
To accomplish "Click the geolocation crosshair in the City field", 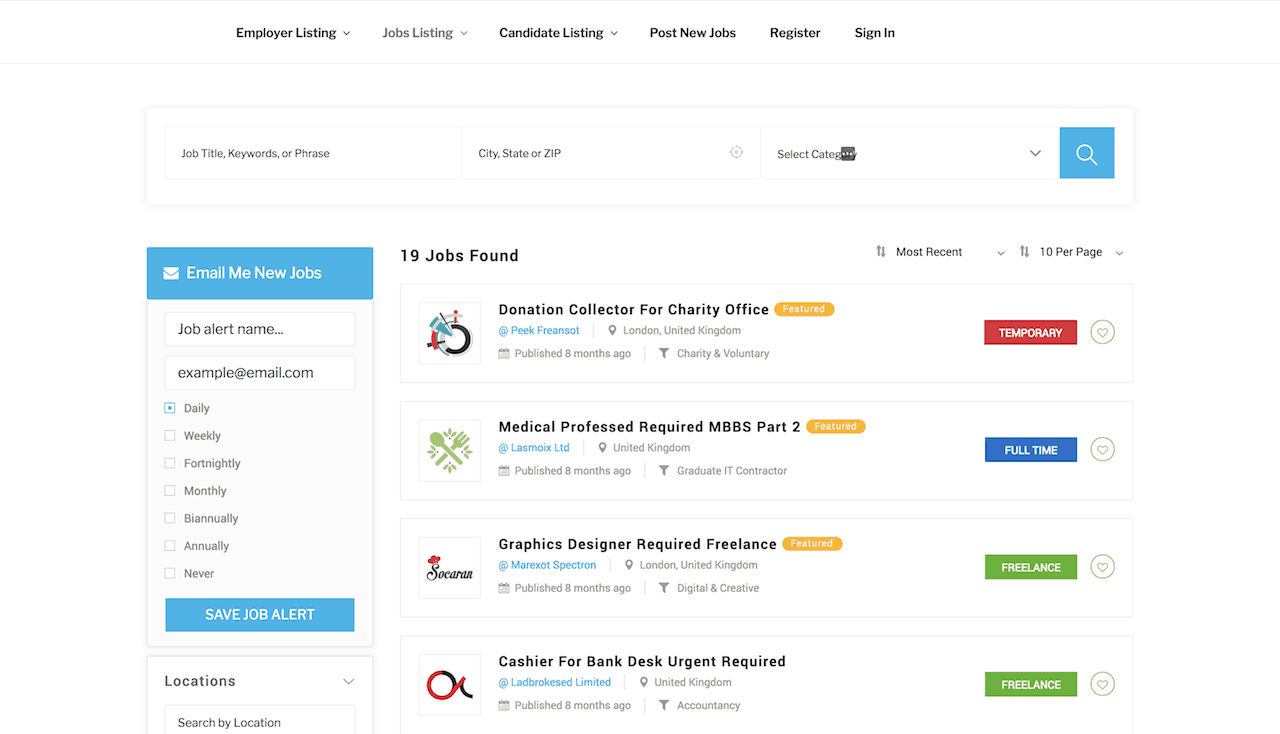I will click(736, 152).
